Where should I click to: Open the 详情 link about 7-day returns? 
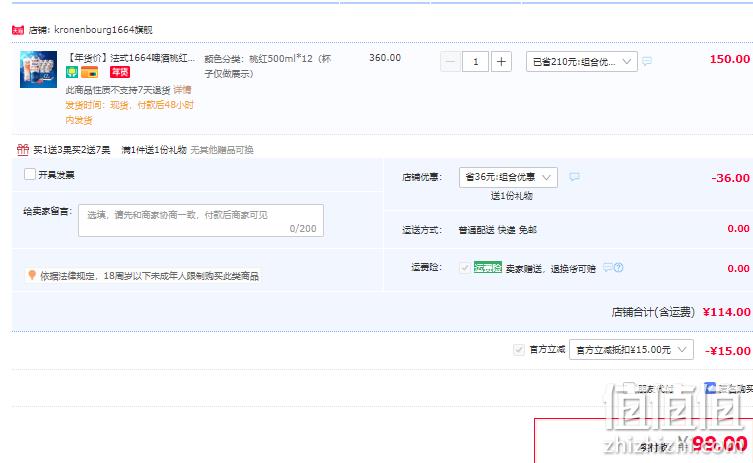click(182, 90)
